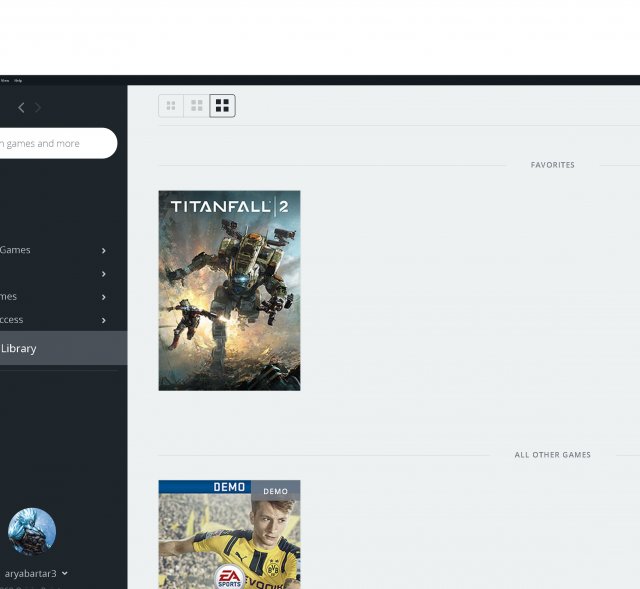The image size is (640, 589).
Task: Expand the Origin Access sidebar chevron
Action: (104, 320)
